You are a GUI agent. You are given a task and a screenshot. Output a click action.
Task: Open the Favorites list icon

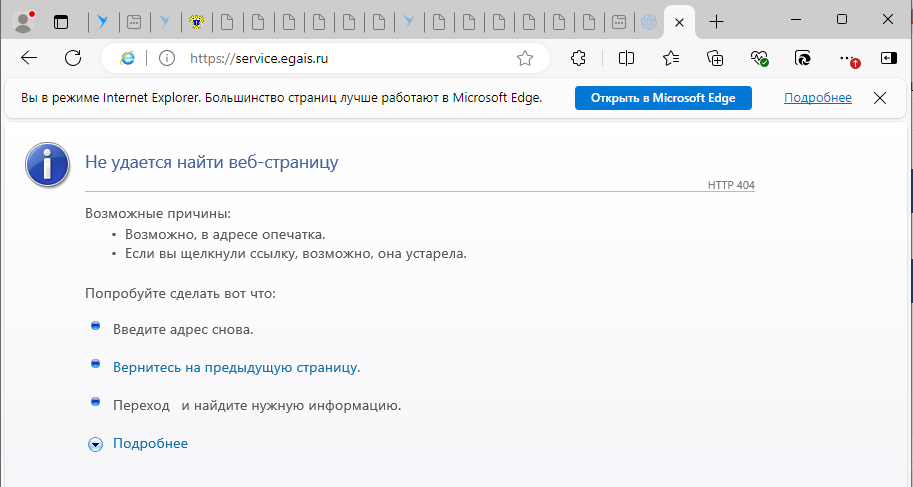point(671,58)
